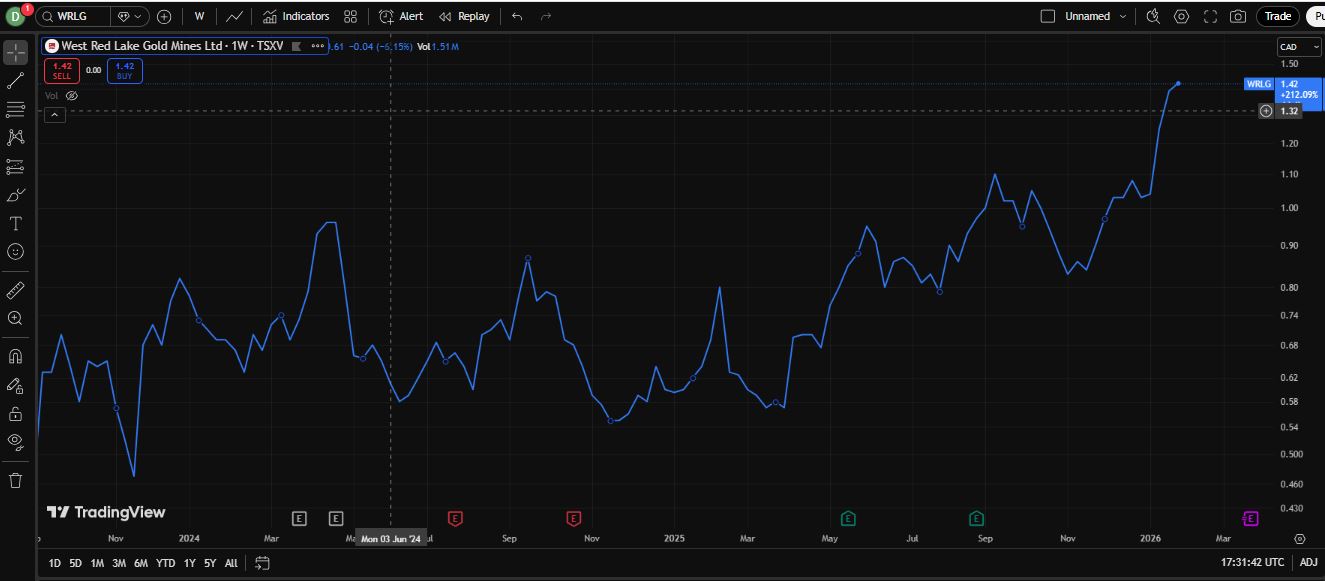
Task: Select the All time range
Action: [x=231, y=563]
